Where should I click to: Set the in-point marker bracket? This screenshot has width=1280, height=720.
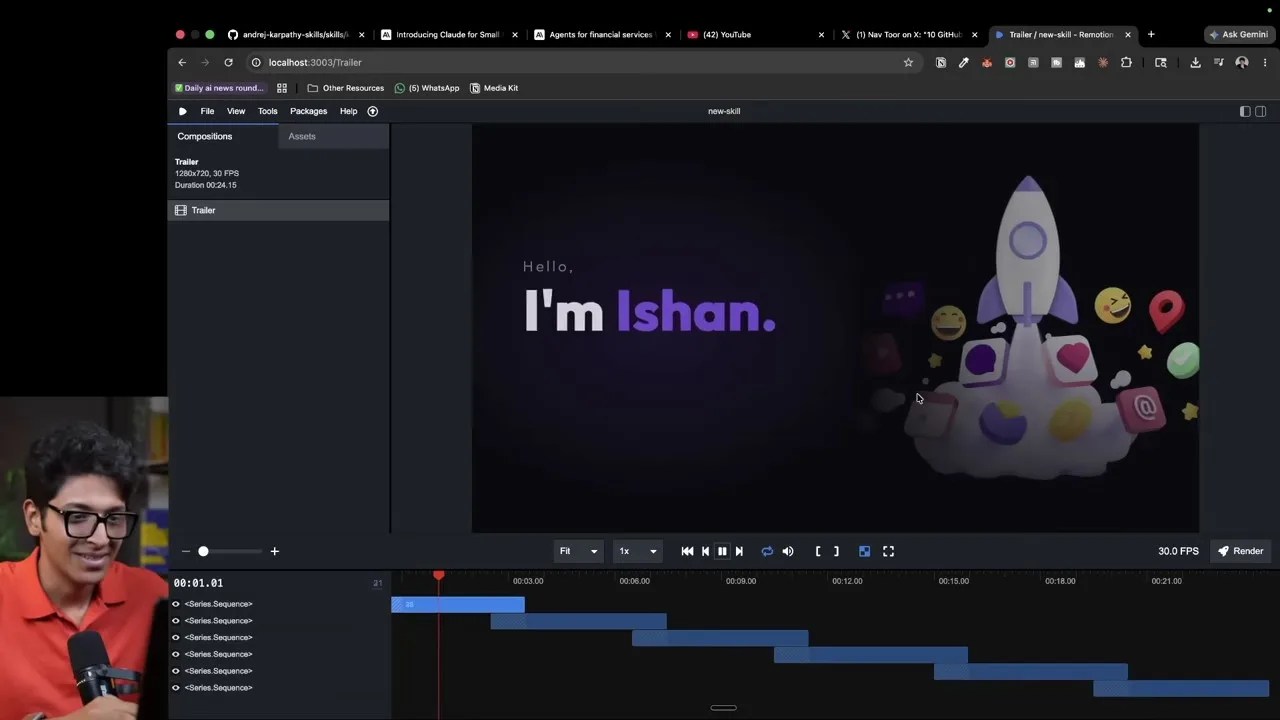click(818, 551)
